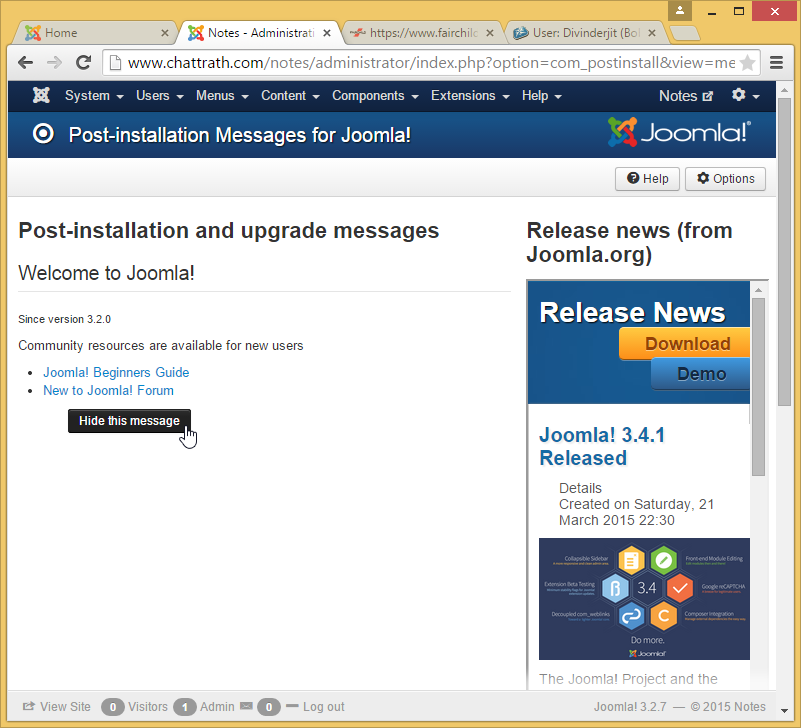
Task: Click the Joomla logo icon in admin menu
Action: pyautogui.click(x=41, y=96)
